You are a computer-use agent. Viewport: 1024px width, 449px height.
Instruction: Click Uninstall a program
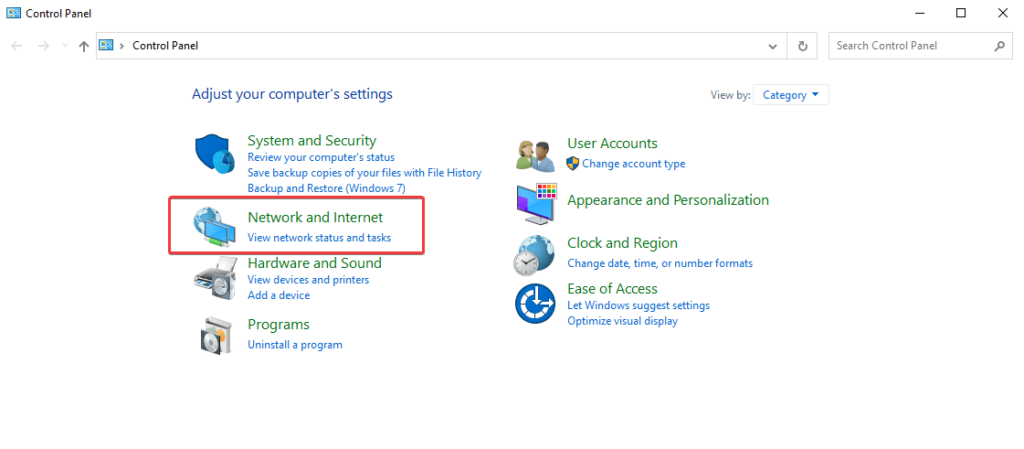coord(295,345)
